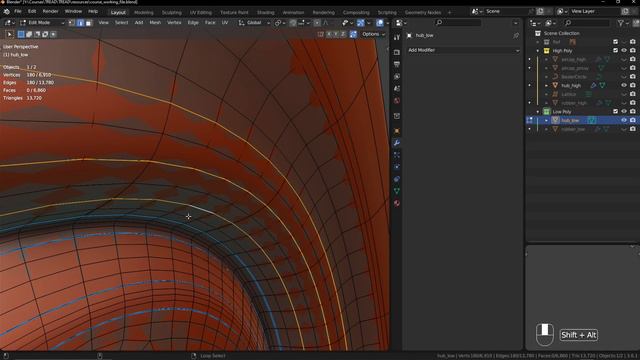Screen dimensions: 640x360
Task: Collapse the High Poly collection
Action: click(x=538, y=51)
